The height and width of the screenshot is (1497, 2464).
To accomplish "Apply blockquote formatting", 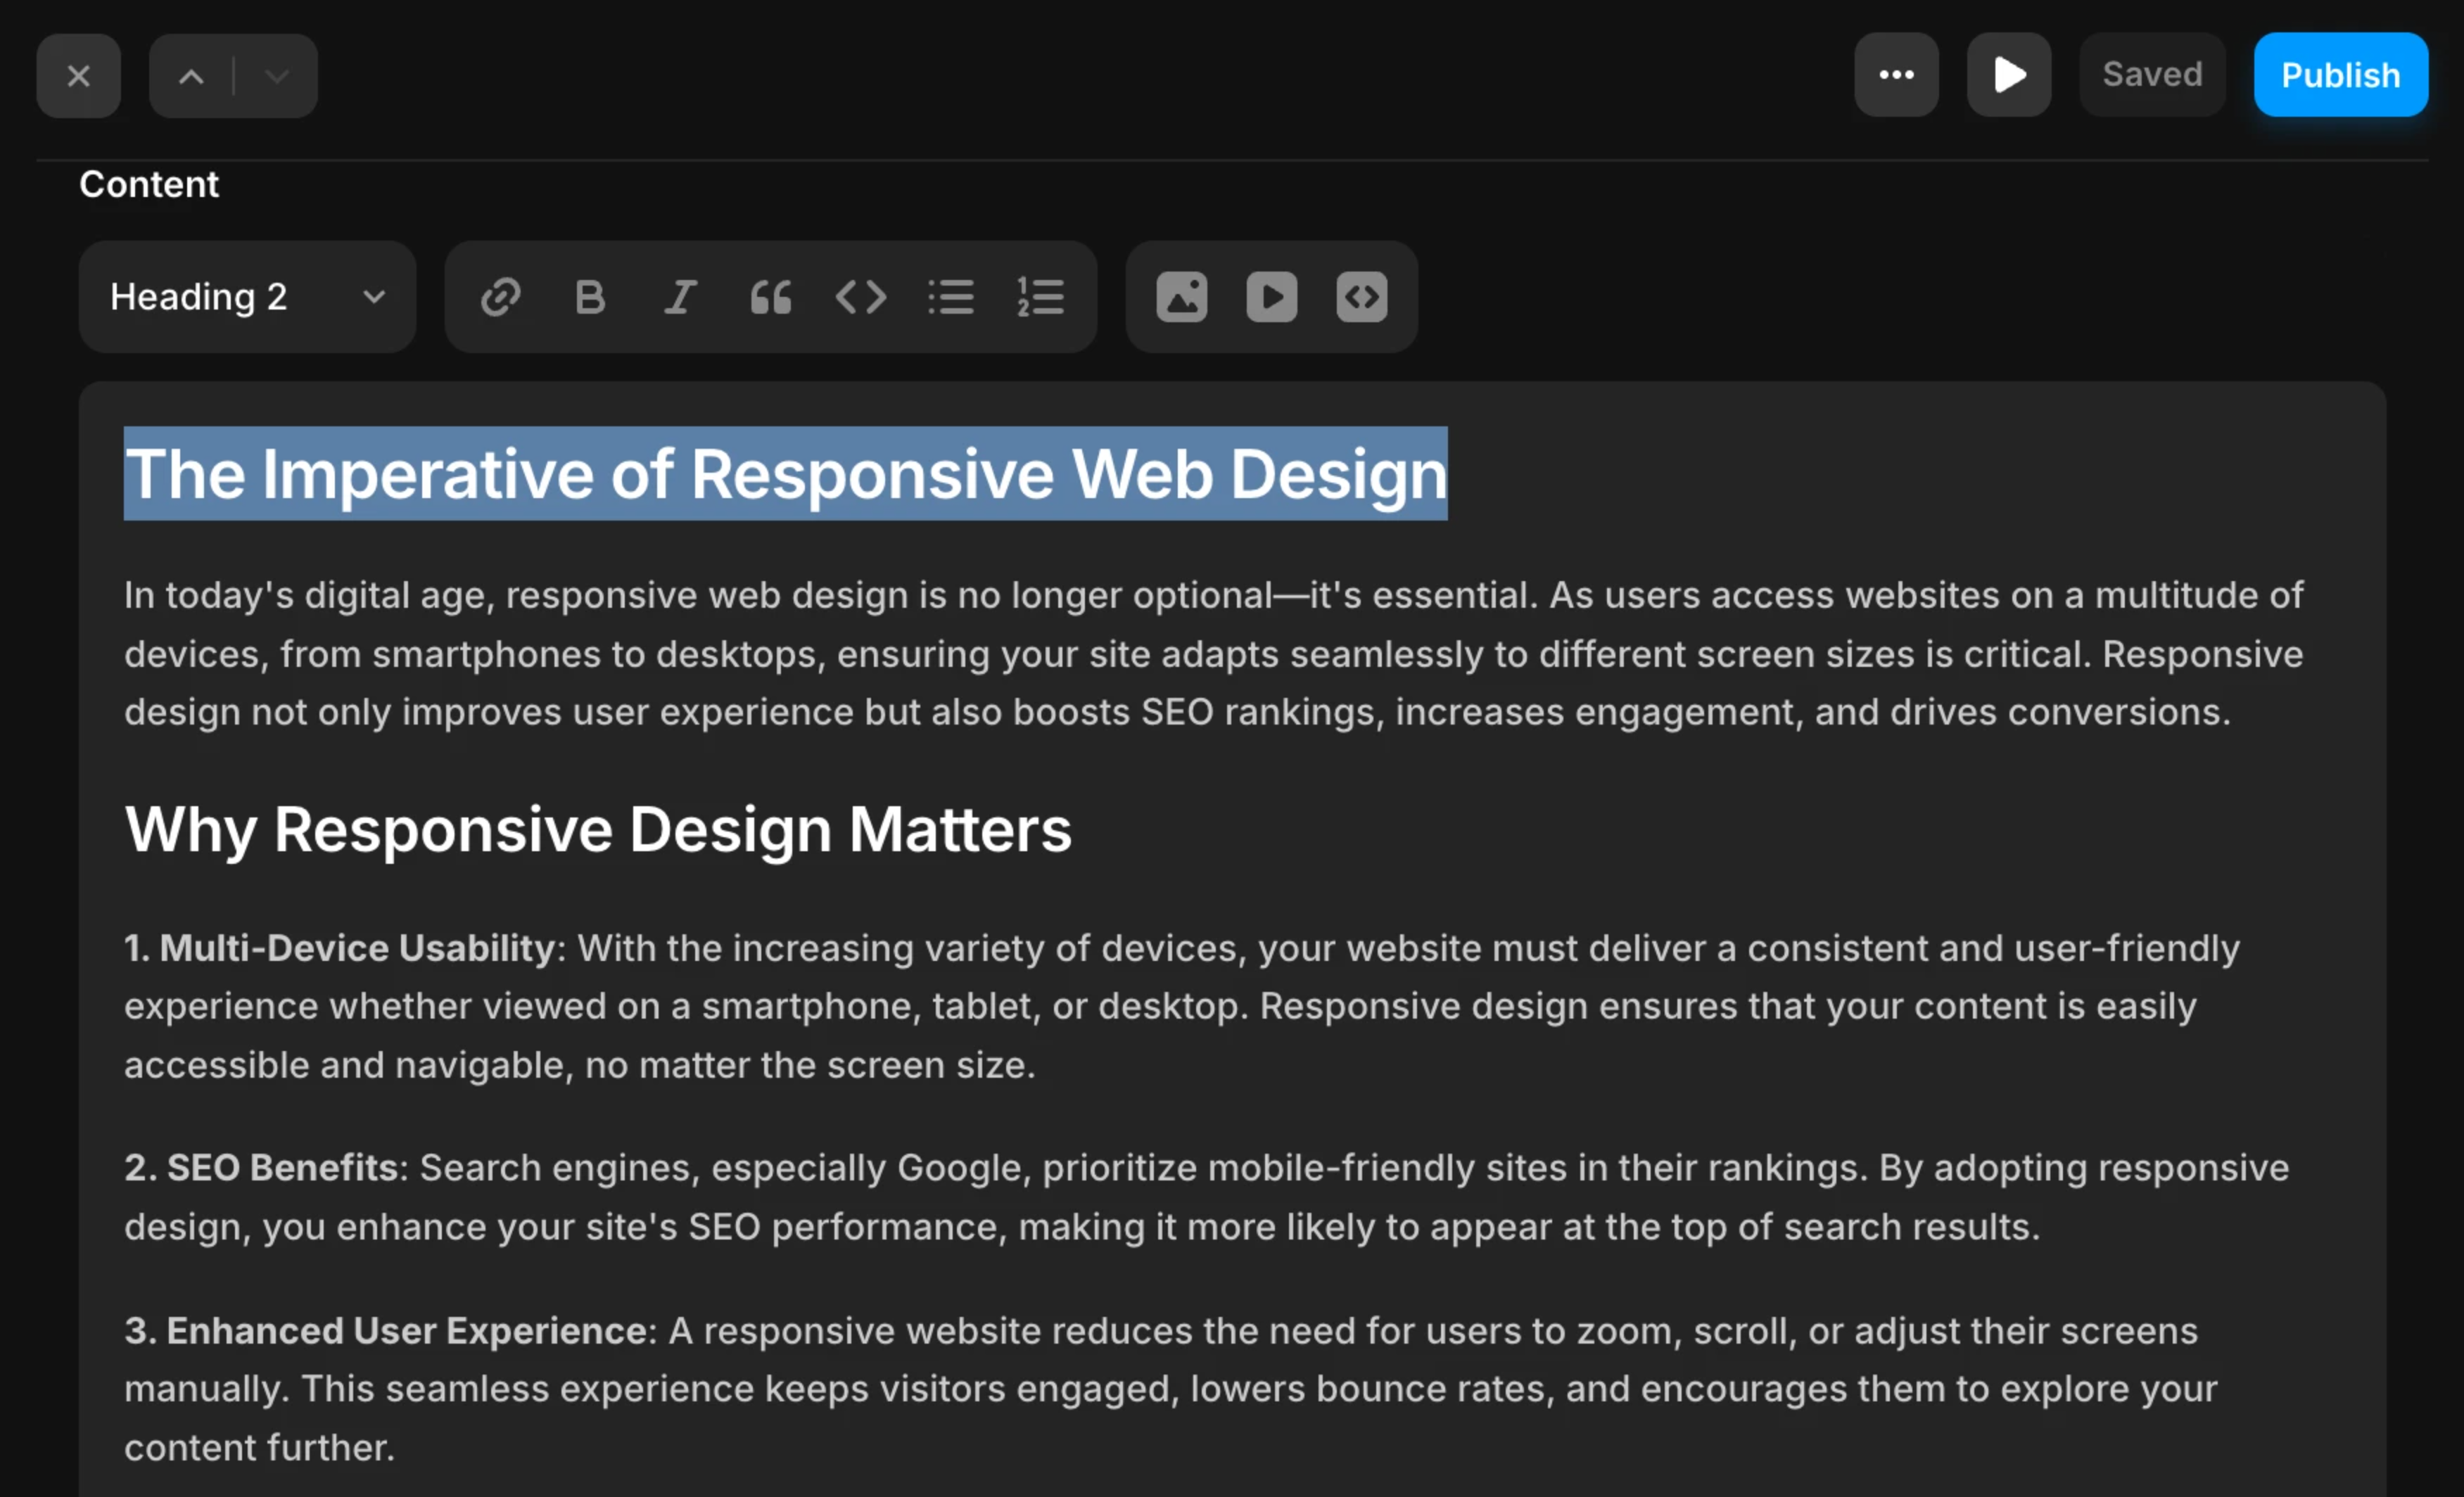I will [770, 297].
